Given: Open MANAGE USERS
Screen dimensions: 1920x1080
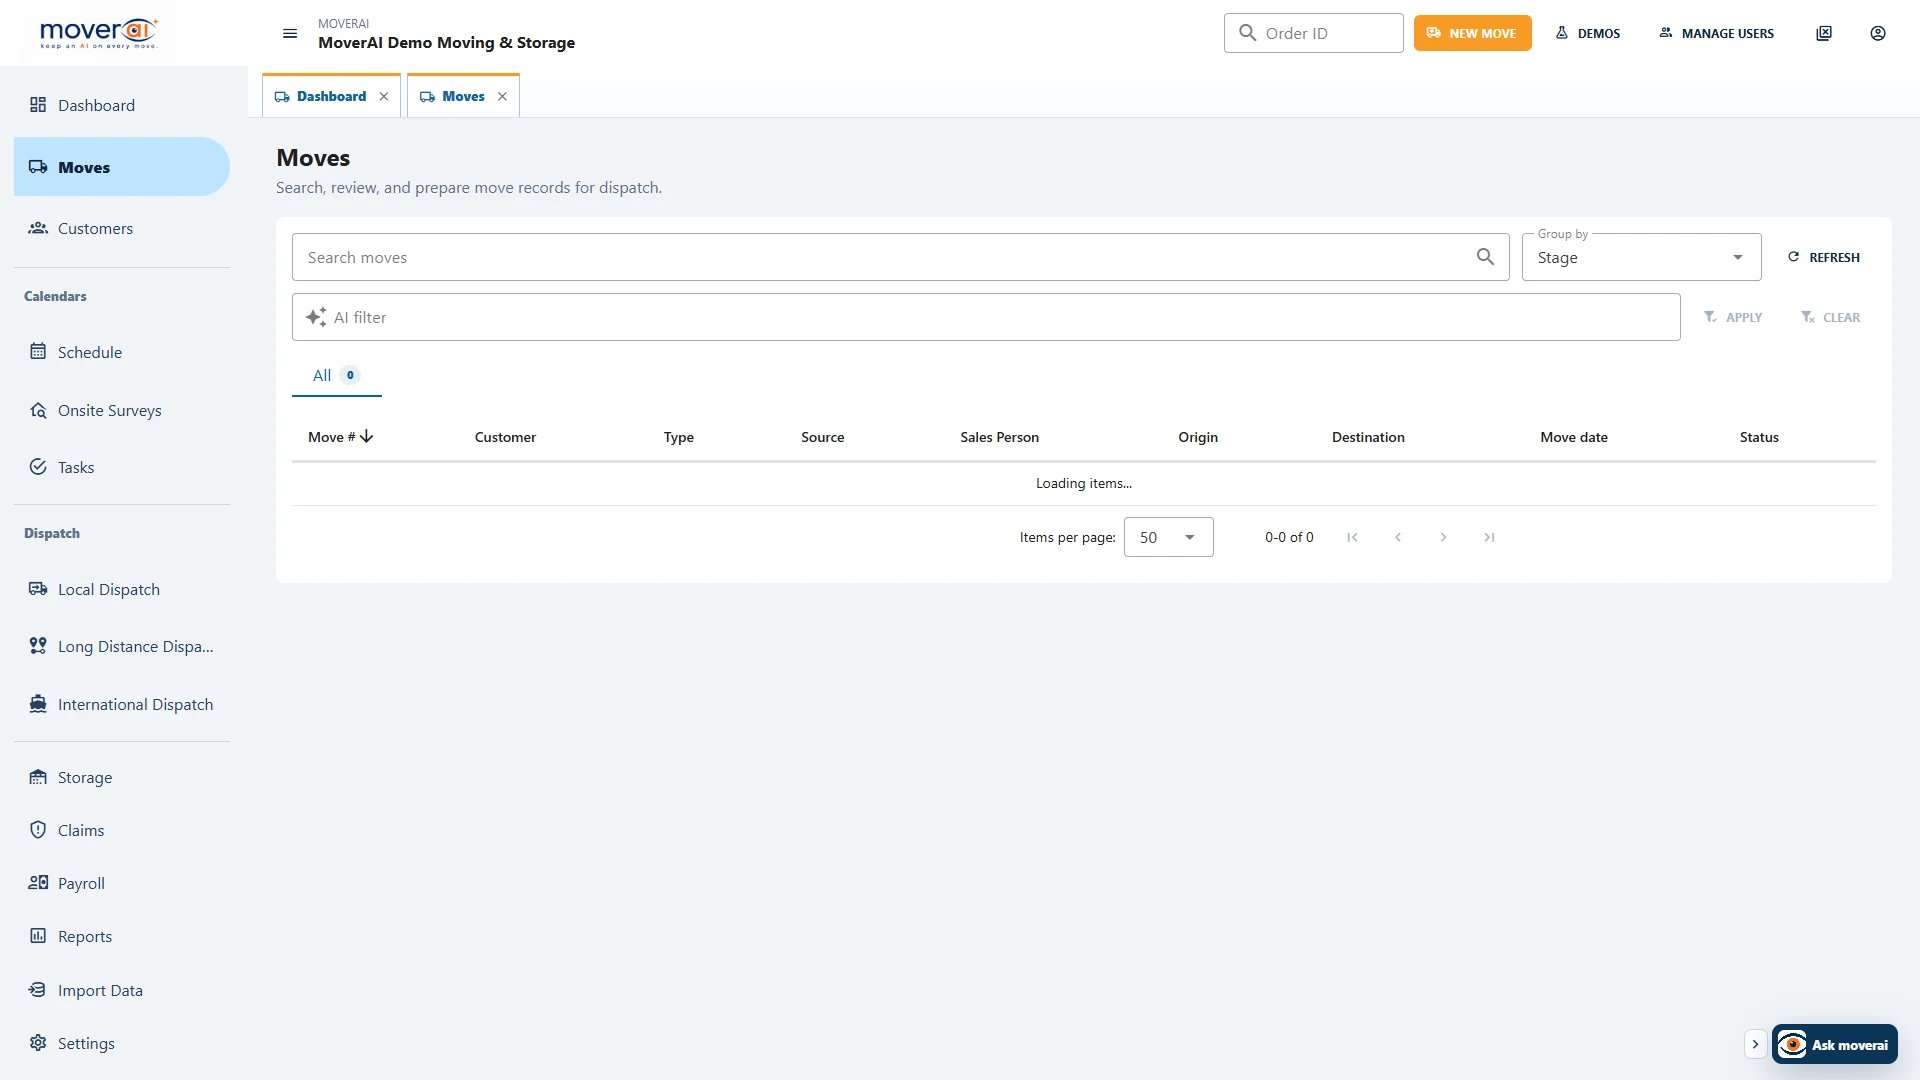Looking at the screenshot, I should point(1716,33).
